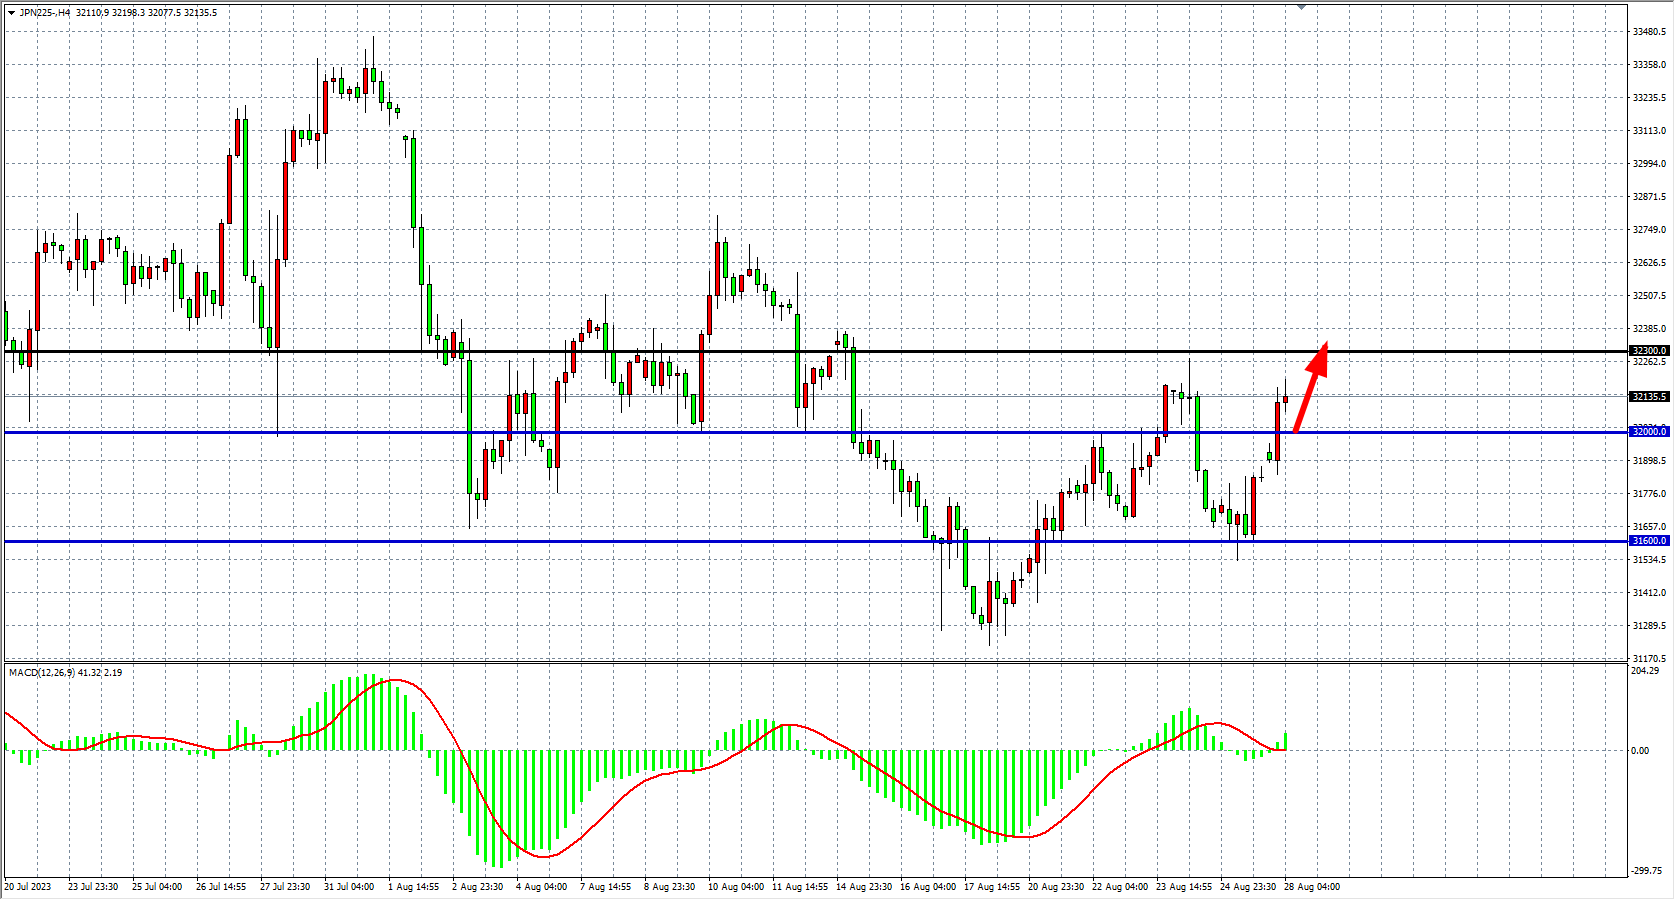Click the MACD 0.00 level label

1640,751
